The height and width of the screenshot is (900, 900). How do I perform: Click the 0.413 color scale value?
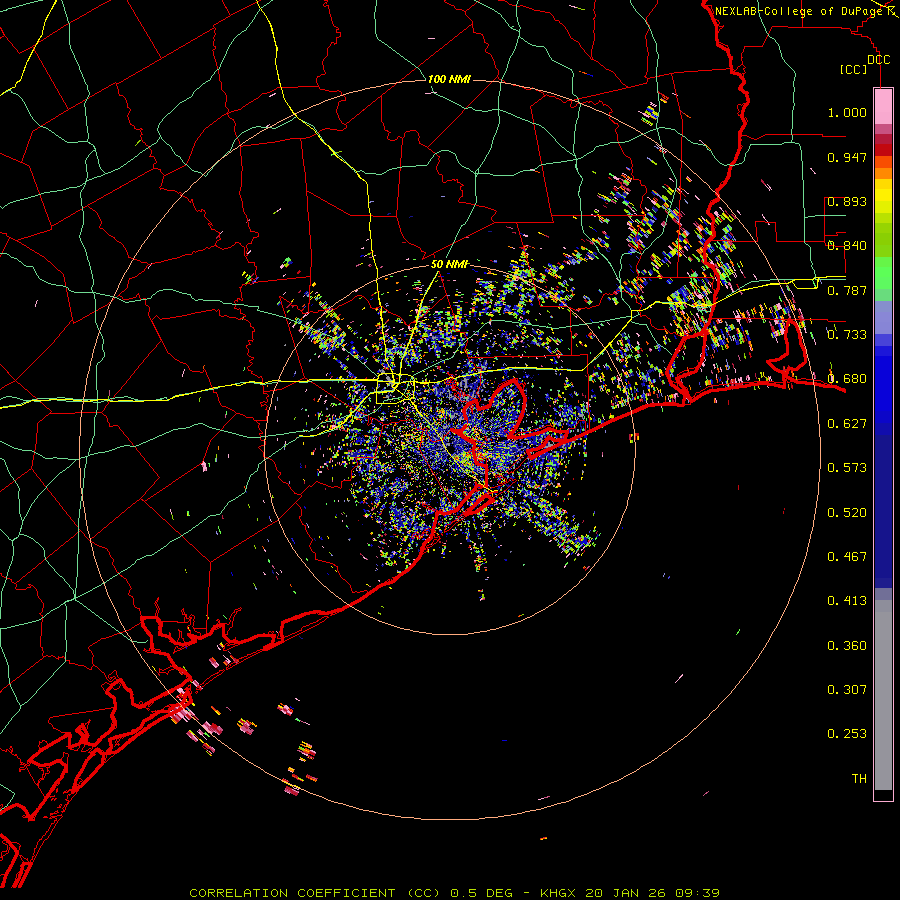(x=847, y=601)
